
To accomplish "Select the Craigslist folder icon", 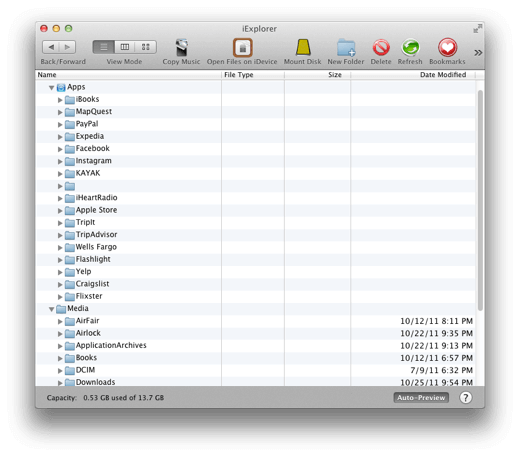I will tap(70, 284).
